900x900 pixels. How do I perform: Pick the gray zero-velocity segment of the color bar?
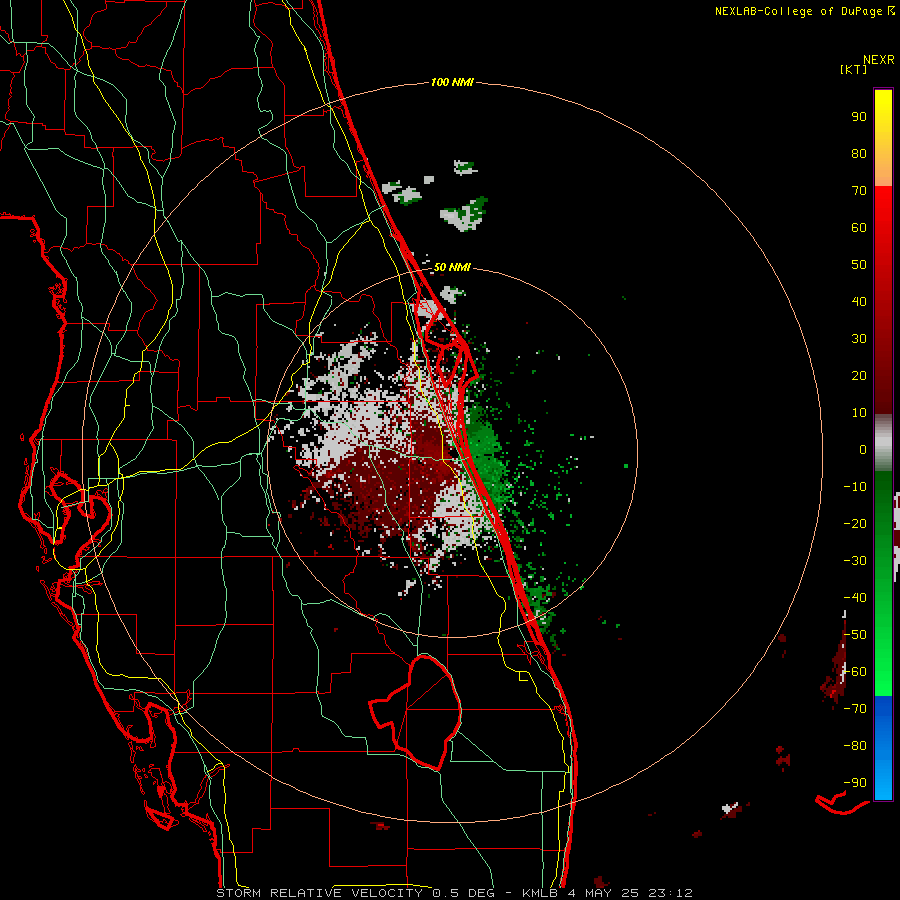coord(883,443)
